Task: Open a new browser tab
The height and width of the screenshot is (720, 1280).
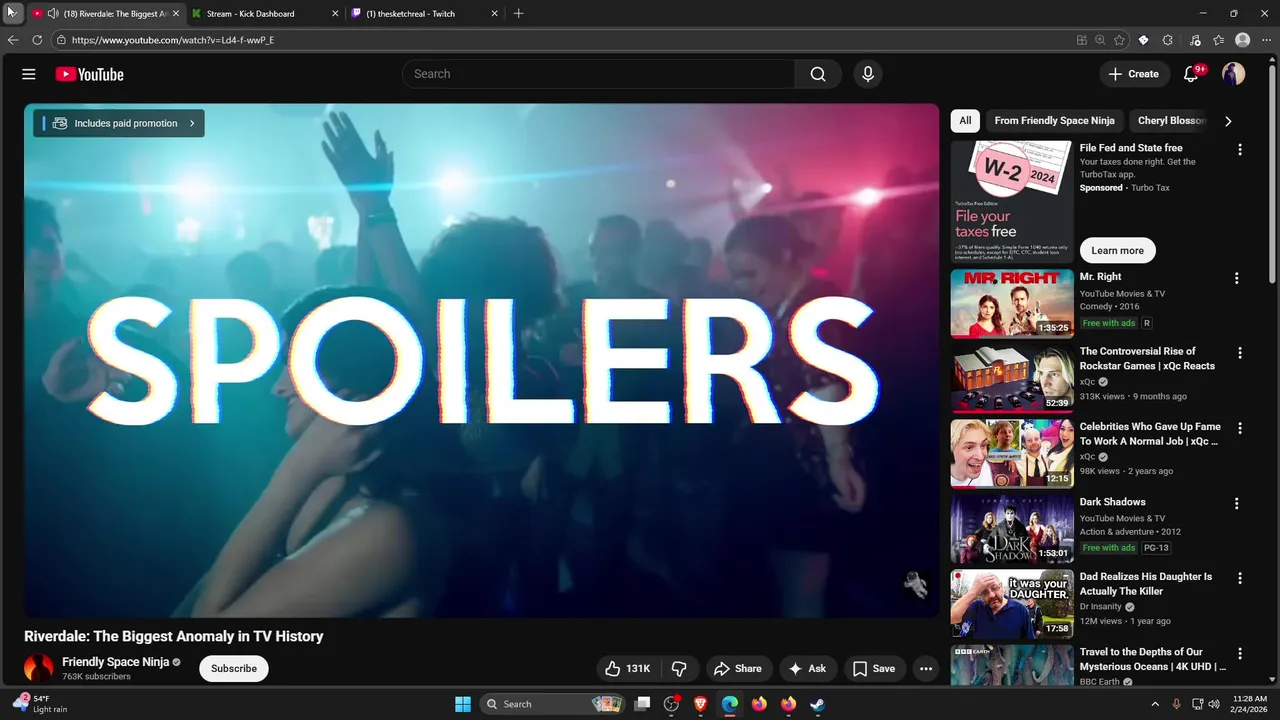Action: point(518,14)
